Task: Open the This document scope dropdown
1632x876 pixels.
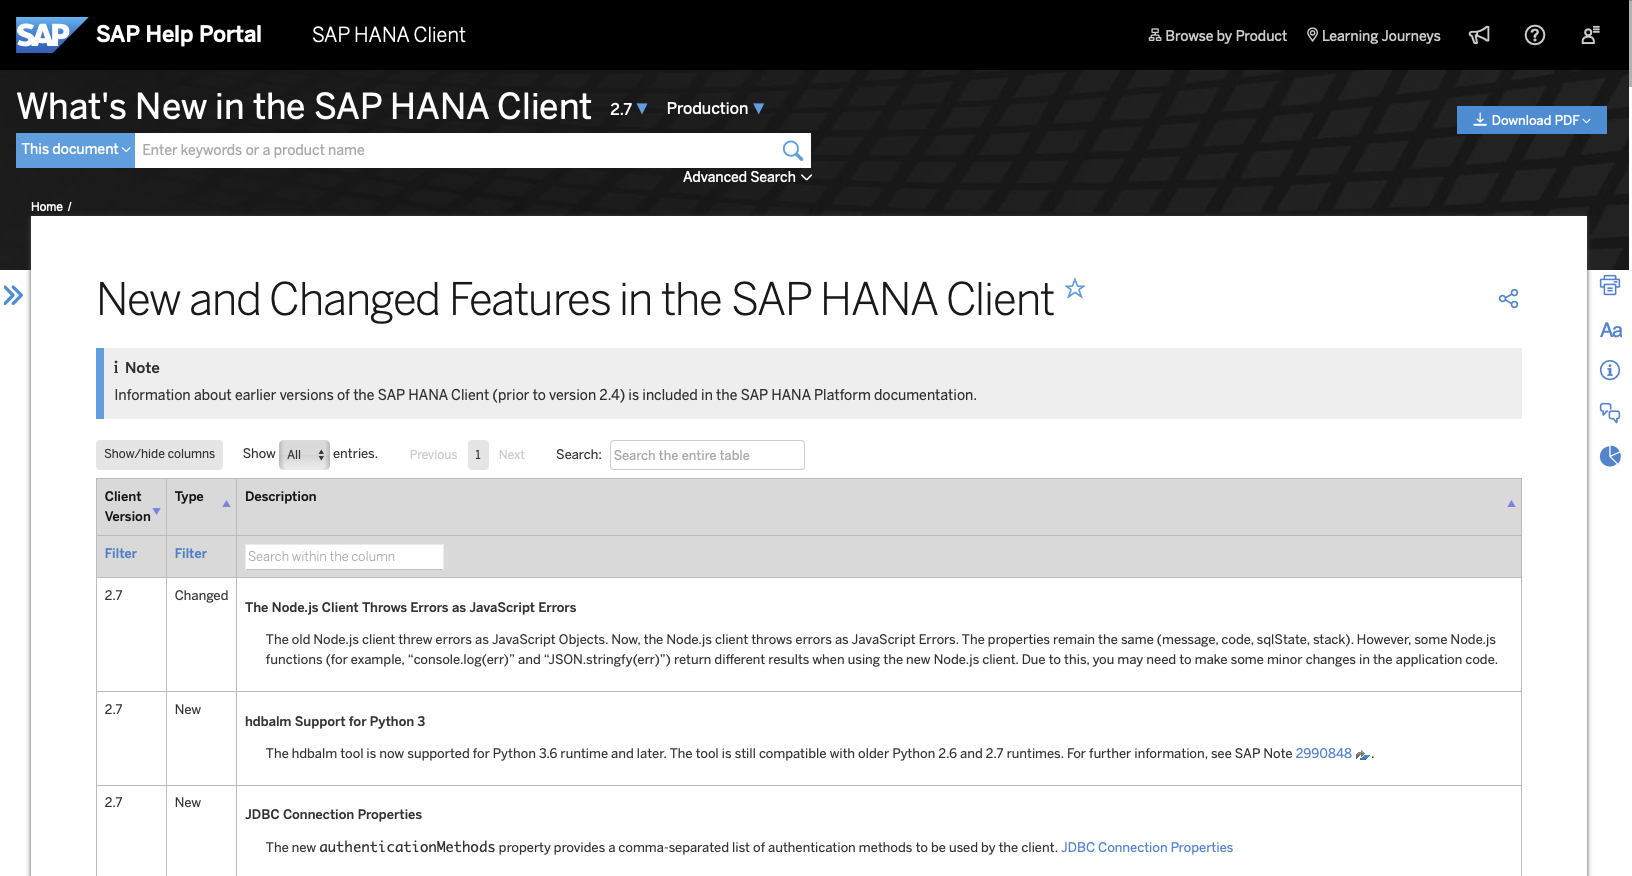Action: coord(76,150)
